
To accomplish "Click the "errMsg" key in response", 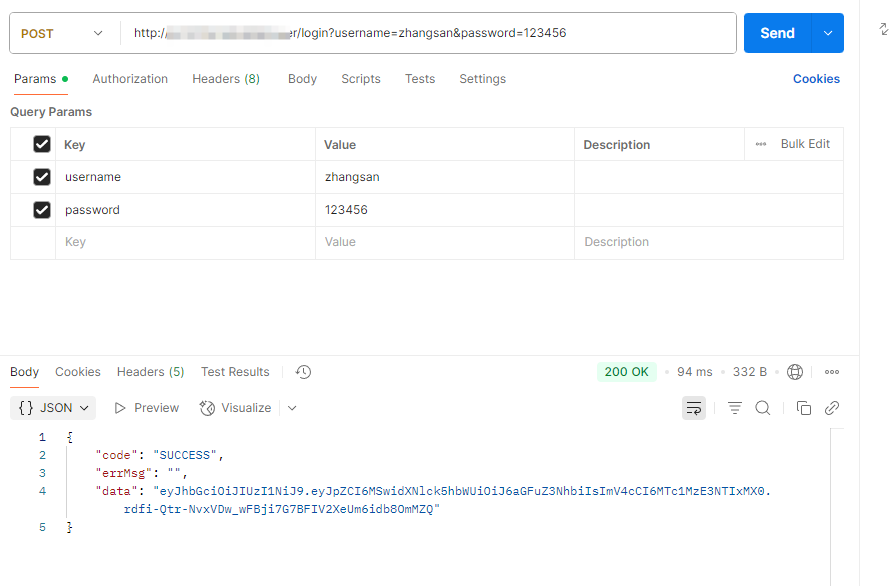I will [123, 473].
